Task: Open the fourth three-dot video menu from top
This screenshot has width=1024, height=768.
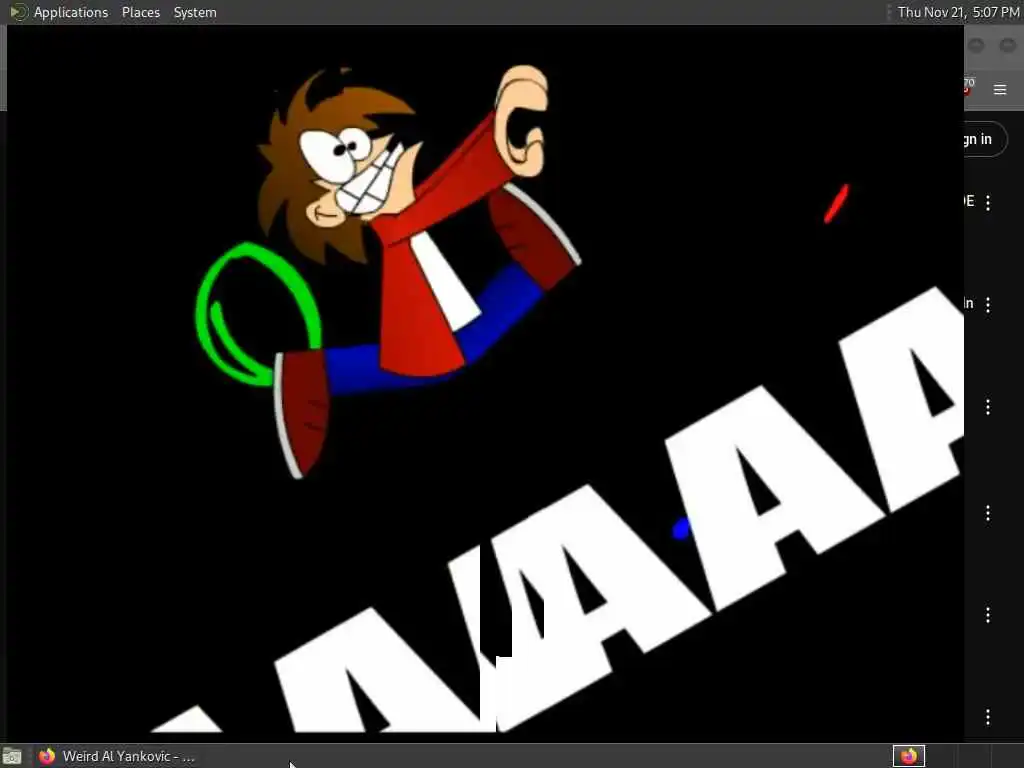Action: pos(988,513)
